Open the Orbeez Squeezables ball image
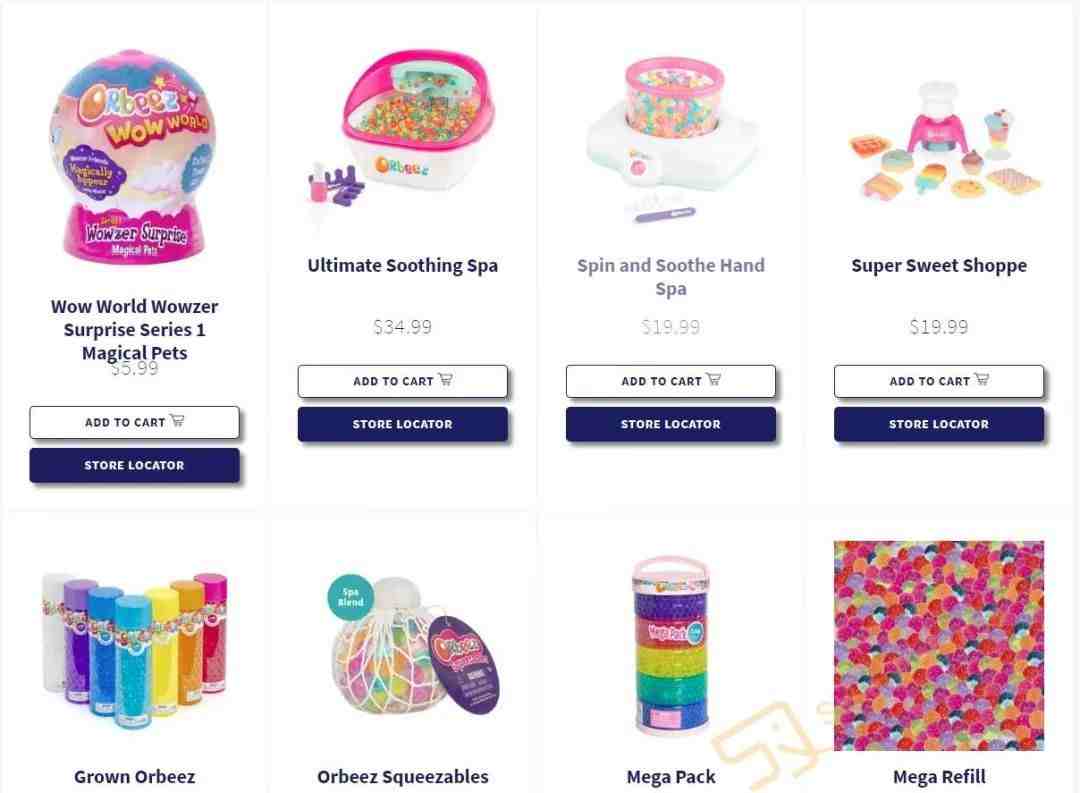Screen dimensions: 1080x793 pos(413,646)
